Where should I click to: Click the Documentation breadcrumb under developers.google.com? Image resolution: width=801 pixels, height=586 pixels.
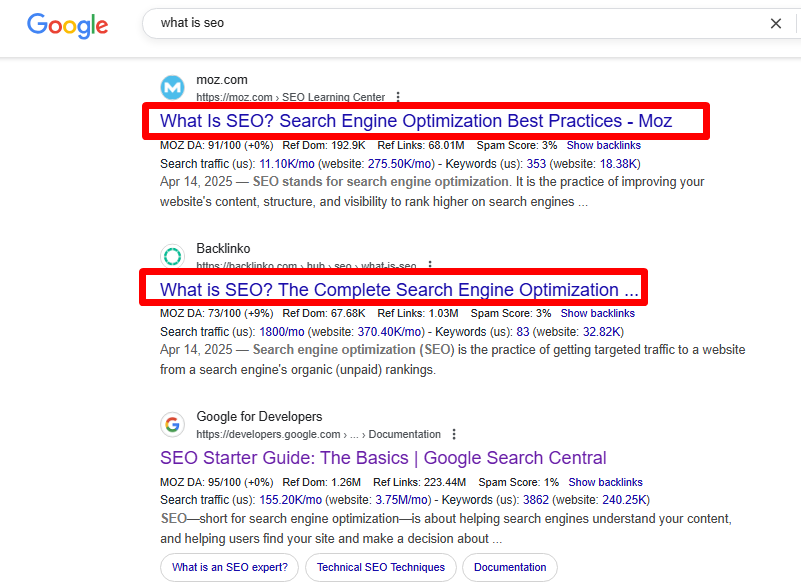[x=407, y=434]
